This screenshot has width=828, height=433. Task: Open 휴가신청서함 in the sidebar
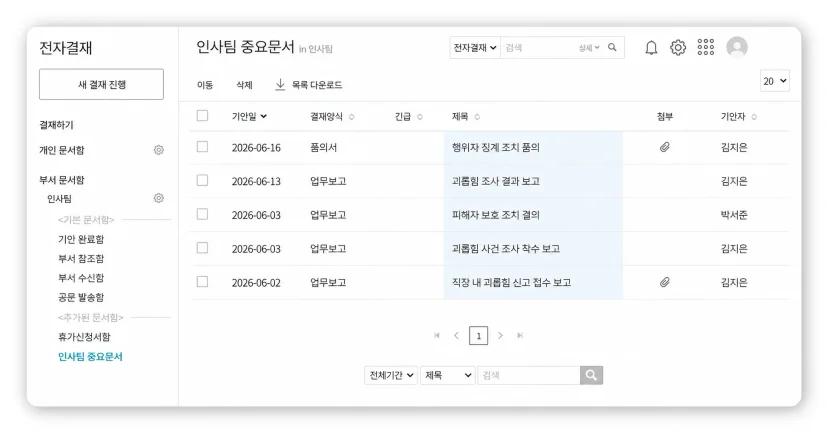[84, 337]
